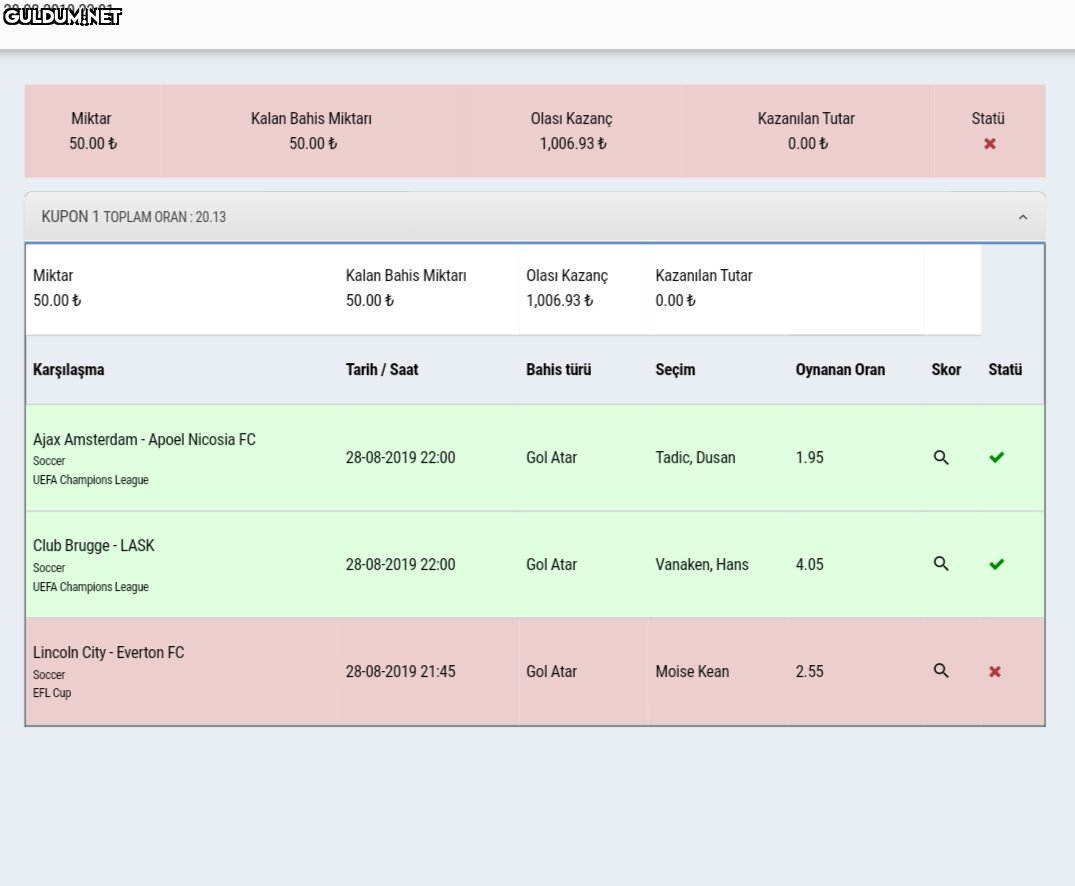The width and height of the screenshot is (1075, 886).
Task: Click Olası Kazanç amount in top summary
Action: click(572, 144)
